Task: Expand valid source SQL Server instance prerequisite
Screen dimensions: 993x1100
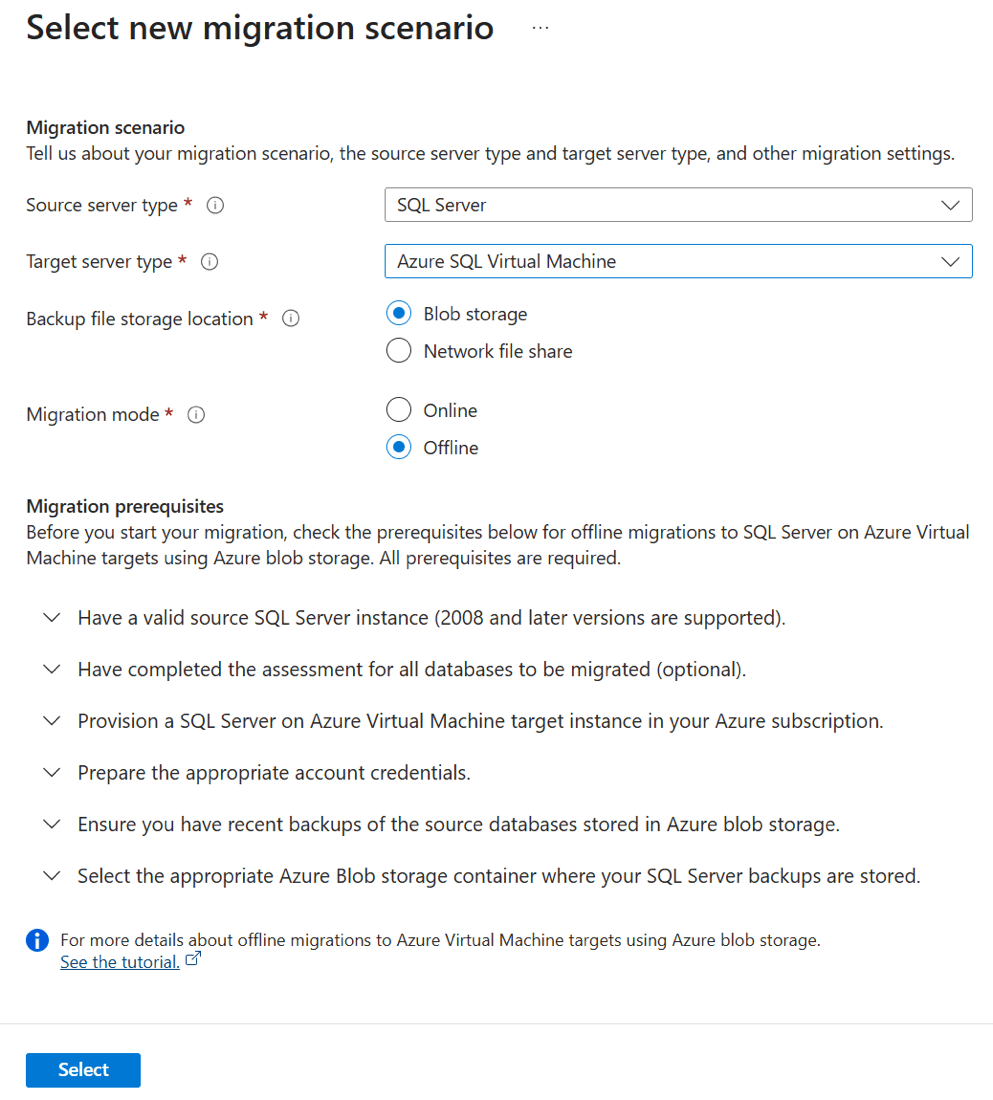Action: pyautogui.click(x=52, y=618)
